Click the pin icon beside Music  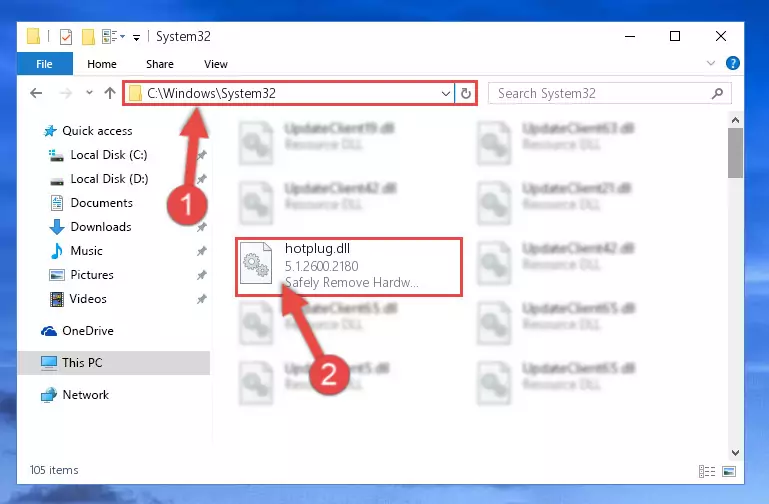tap(202, 251)
